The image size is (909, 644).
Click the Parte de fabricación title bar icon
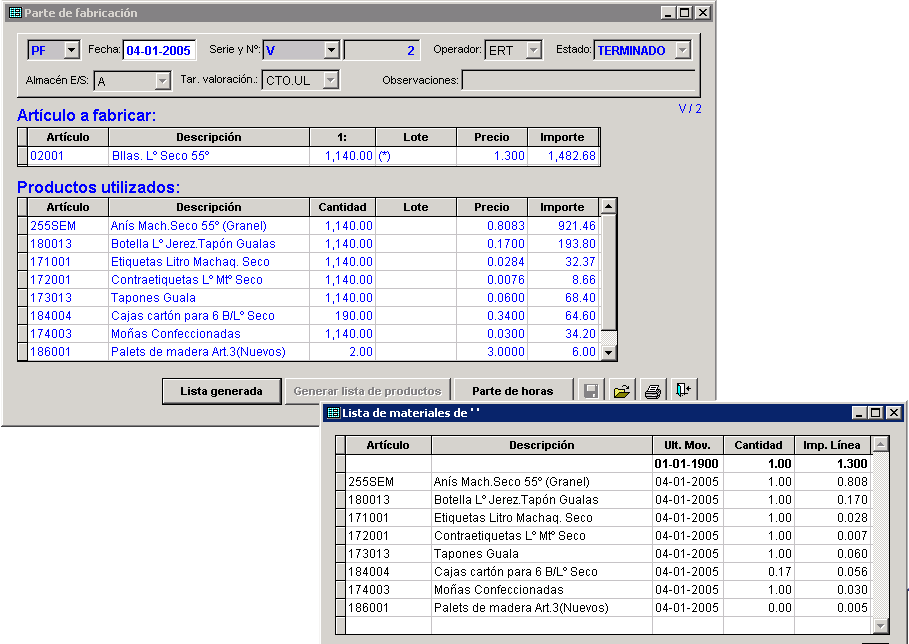[x=16, y=13]
